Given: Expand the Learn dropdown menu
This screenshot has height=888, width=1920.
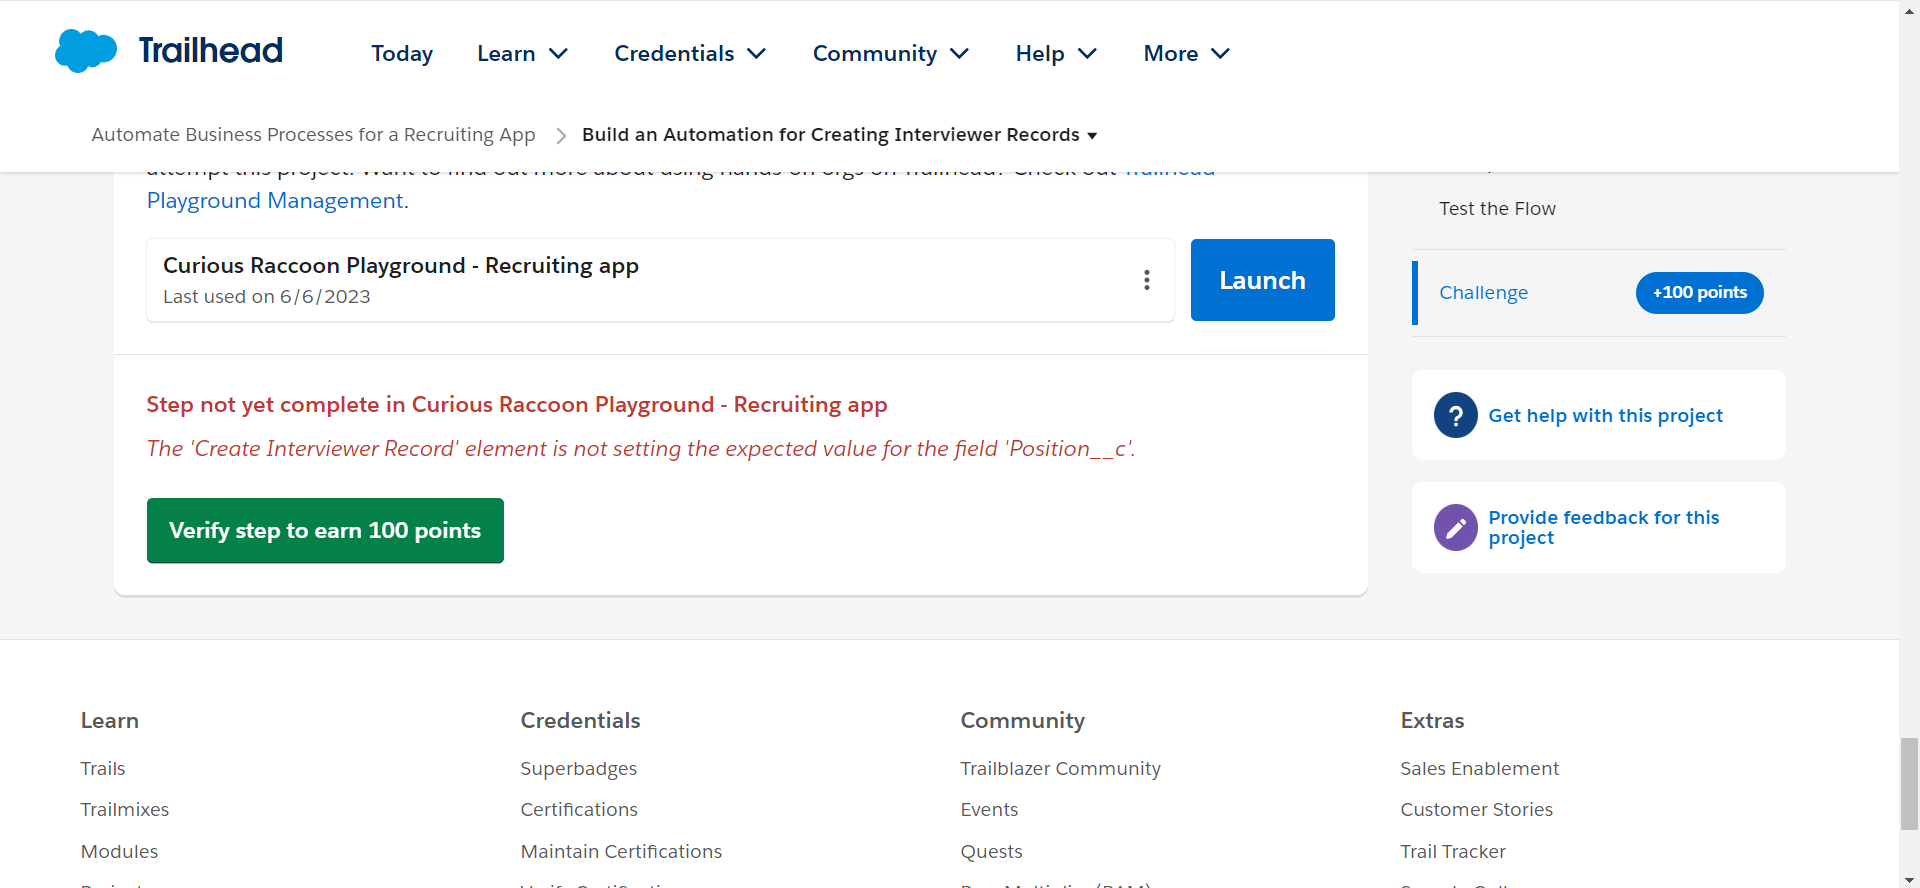Looking at the screenshot, I should tap(523, 53).
